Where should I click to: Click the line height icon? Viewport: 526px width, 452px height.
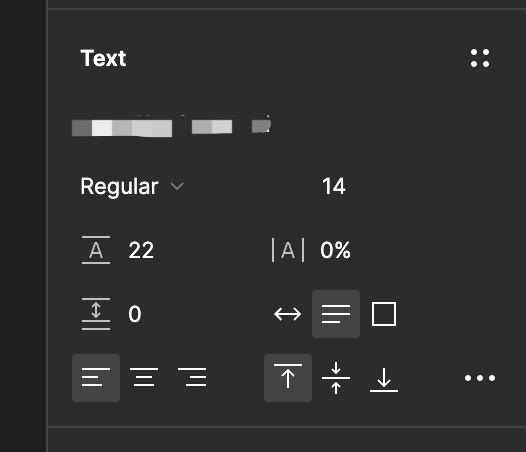pos(96,250)
